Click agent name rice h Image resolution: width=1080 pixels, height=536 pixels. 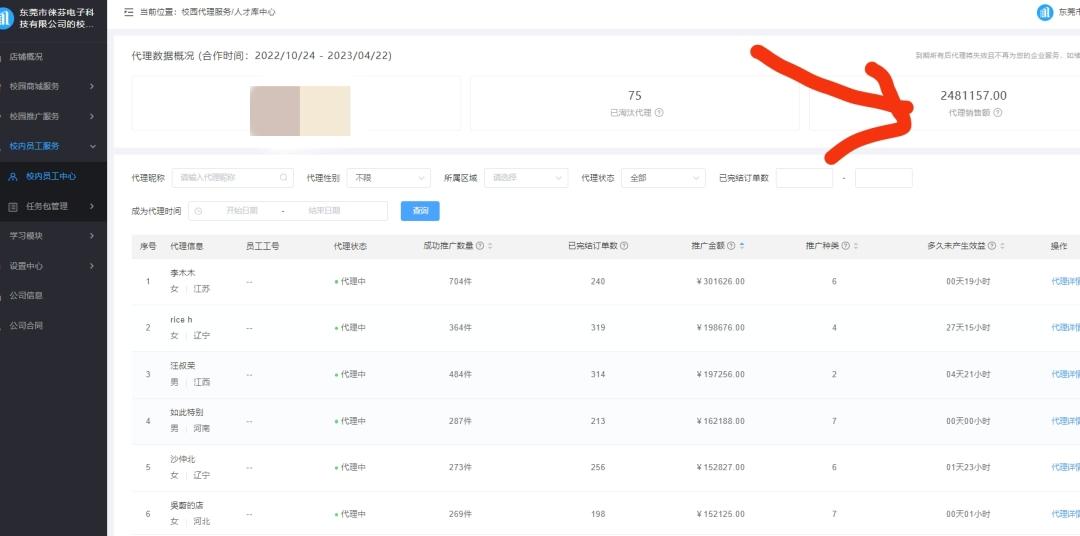click(181, 320)
